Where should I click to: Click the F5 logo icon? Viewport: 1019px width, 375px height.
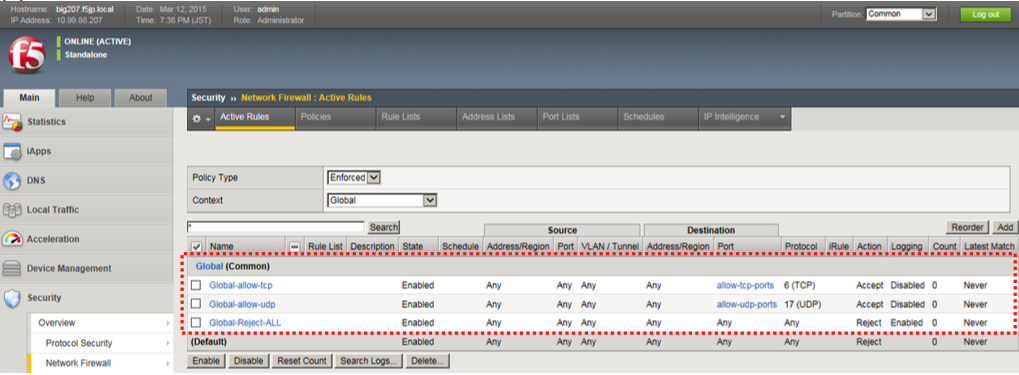click(27, 56)
